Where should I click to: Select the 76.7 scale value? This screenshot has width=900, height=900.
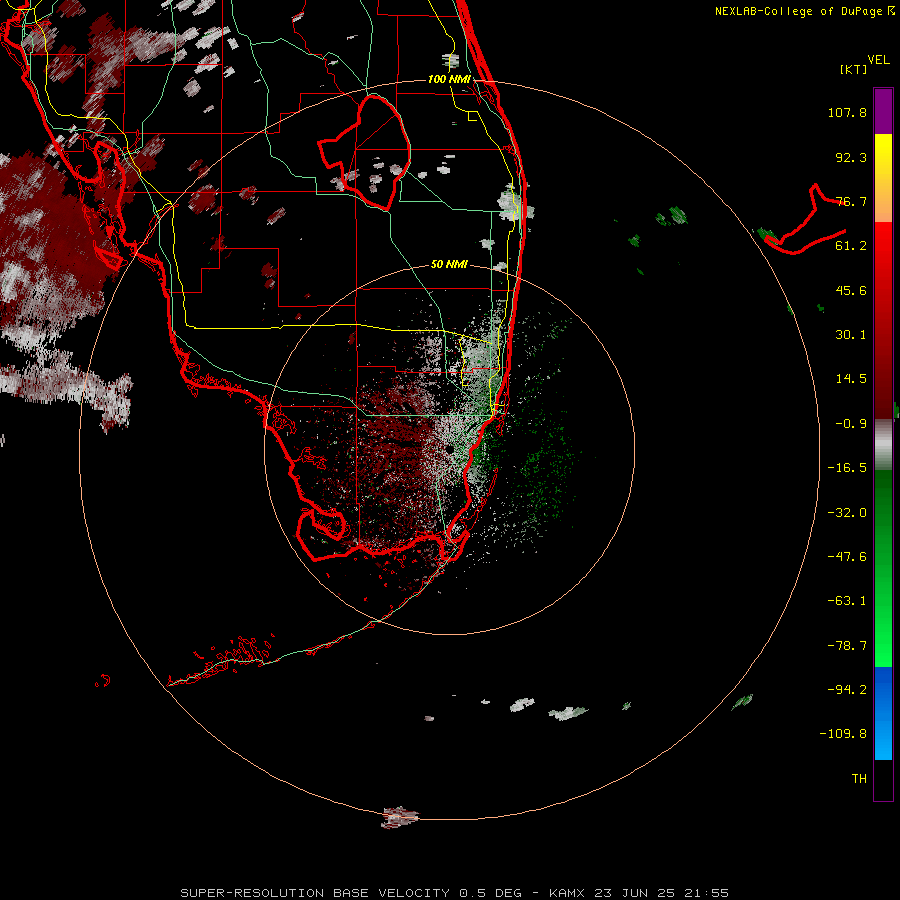click(x=851, y=201)
